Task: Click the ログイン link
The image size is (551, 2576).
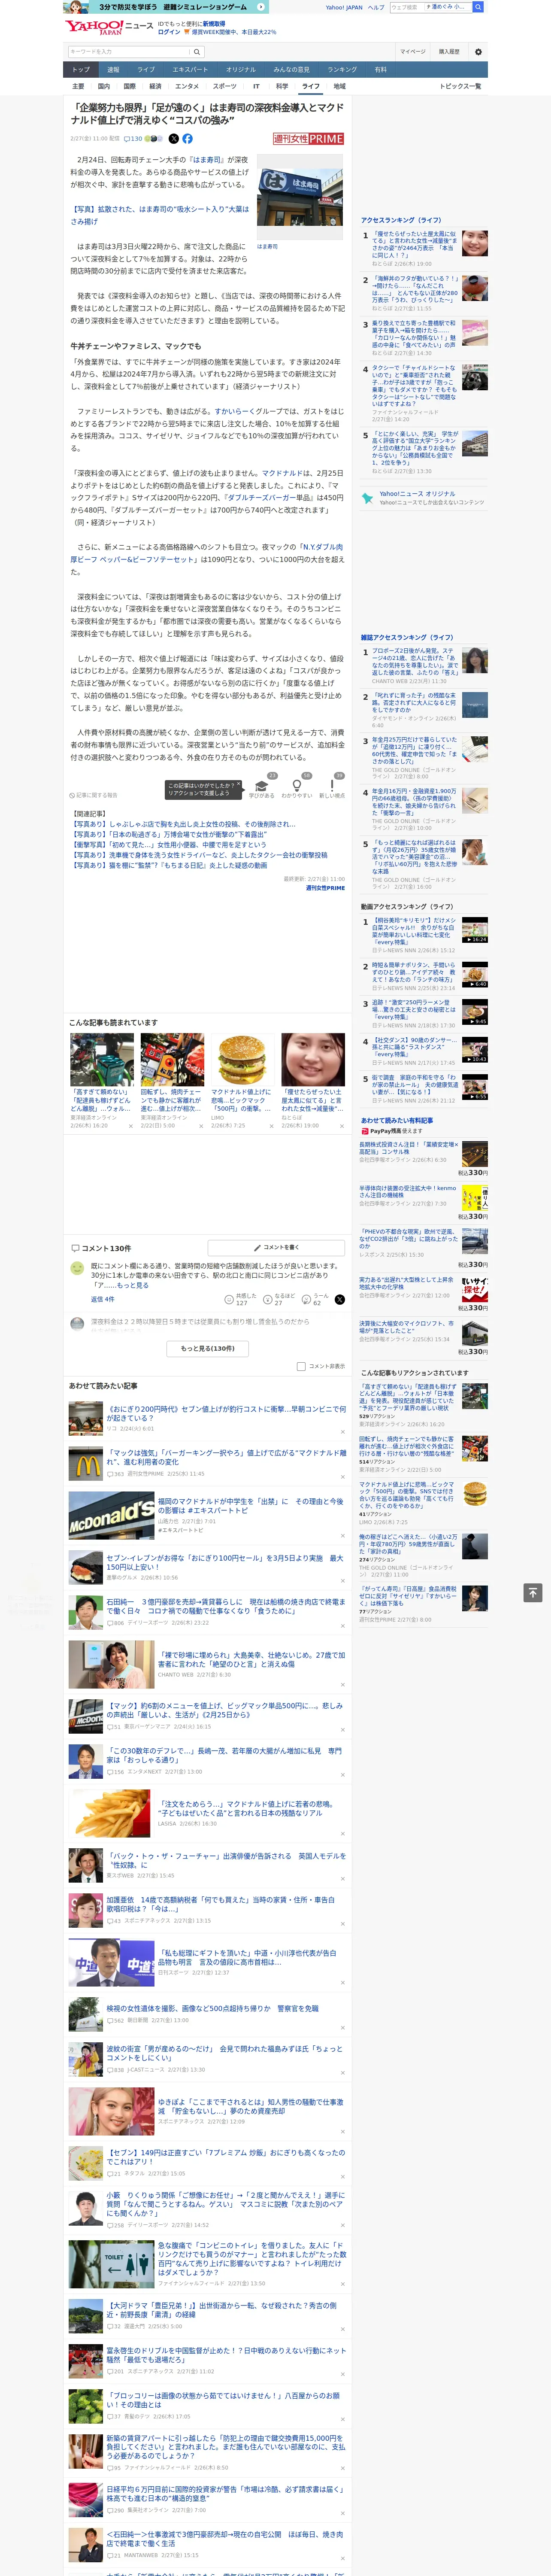Action: click(169, 32)
